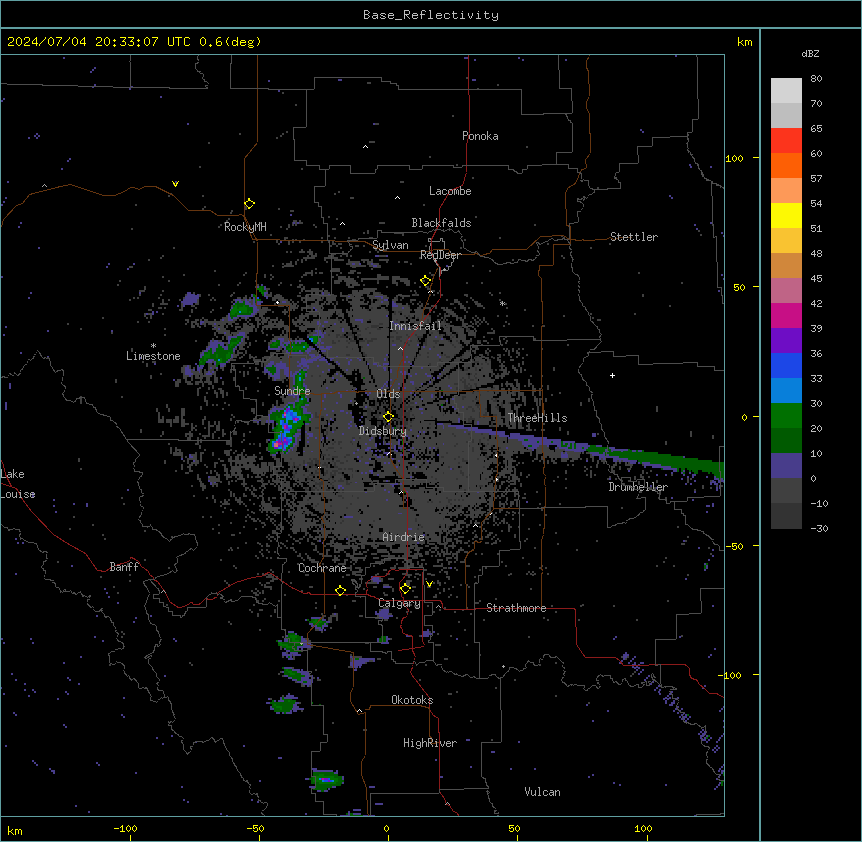Click the white plus marker east of ThreeHills

point(612,375)
